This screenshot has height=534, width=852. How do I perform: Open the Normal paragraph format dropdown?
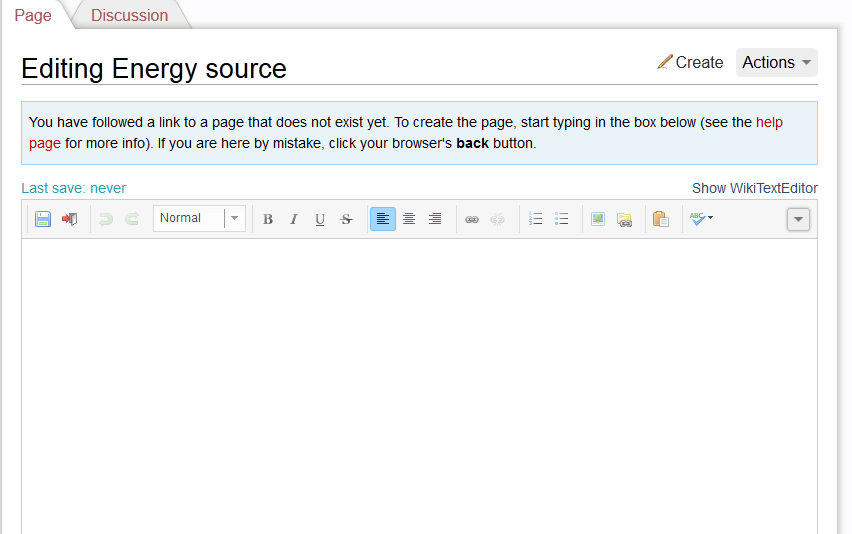tap(199, 219)
